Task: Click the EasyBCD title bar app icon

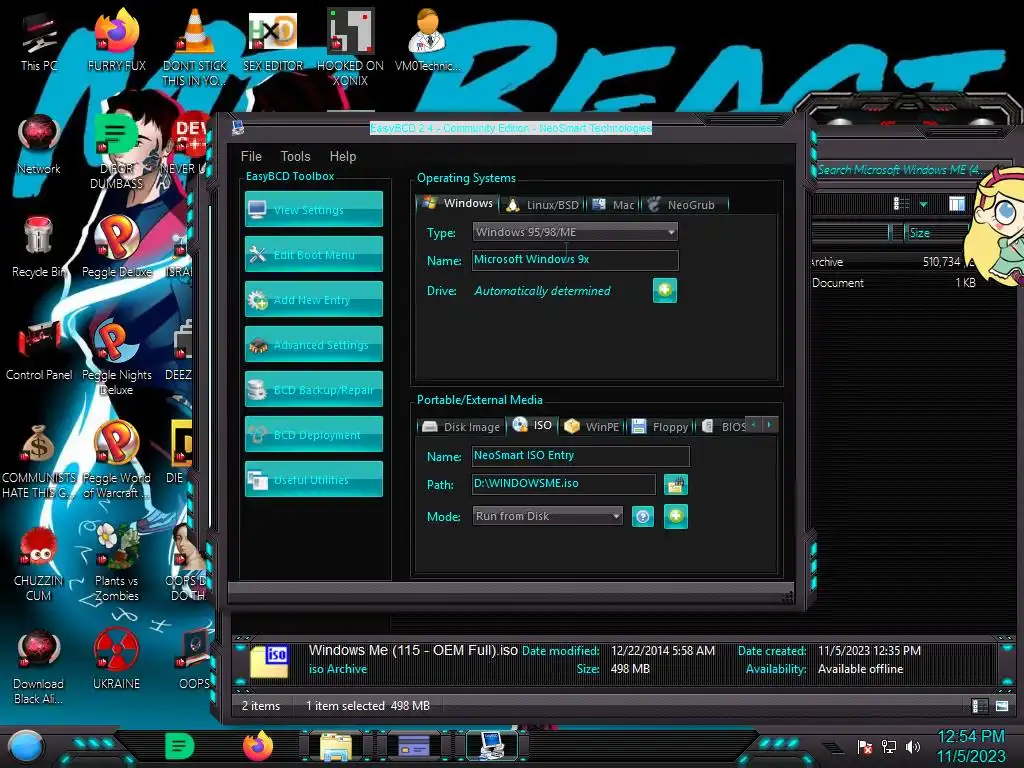Action: 238,127
